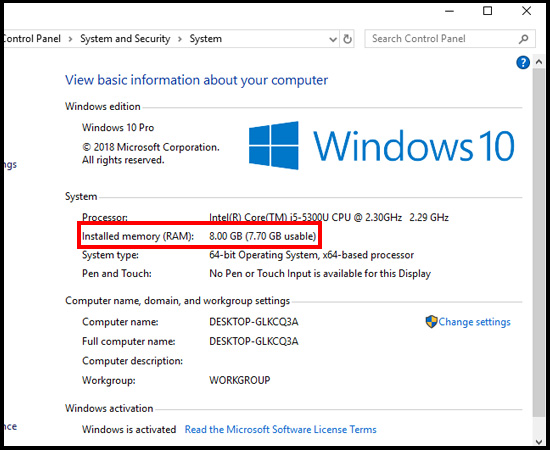Screen dimensions: 550x450
Task: Click the shield icon beside Change settings
Action: [431, 322]
